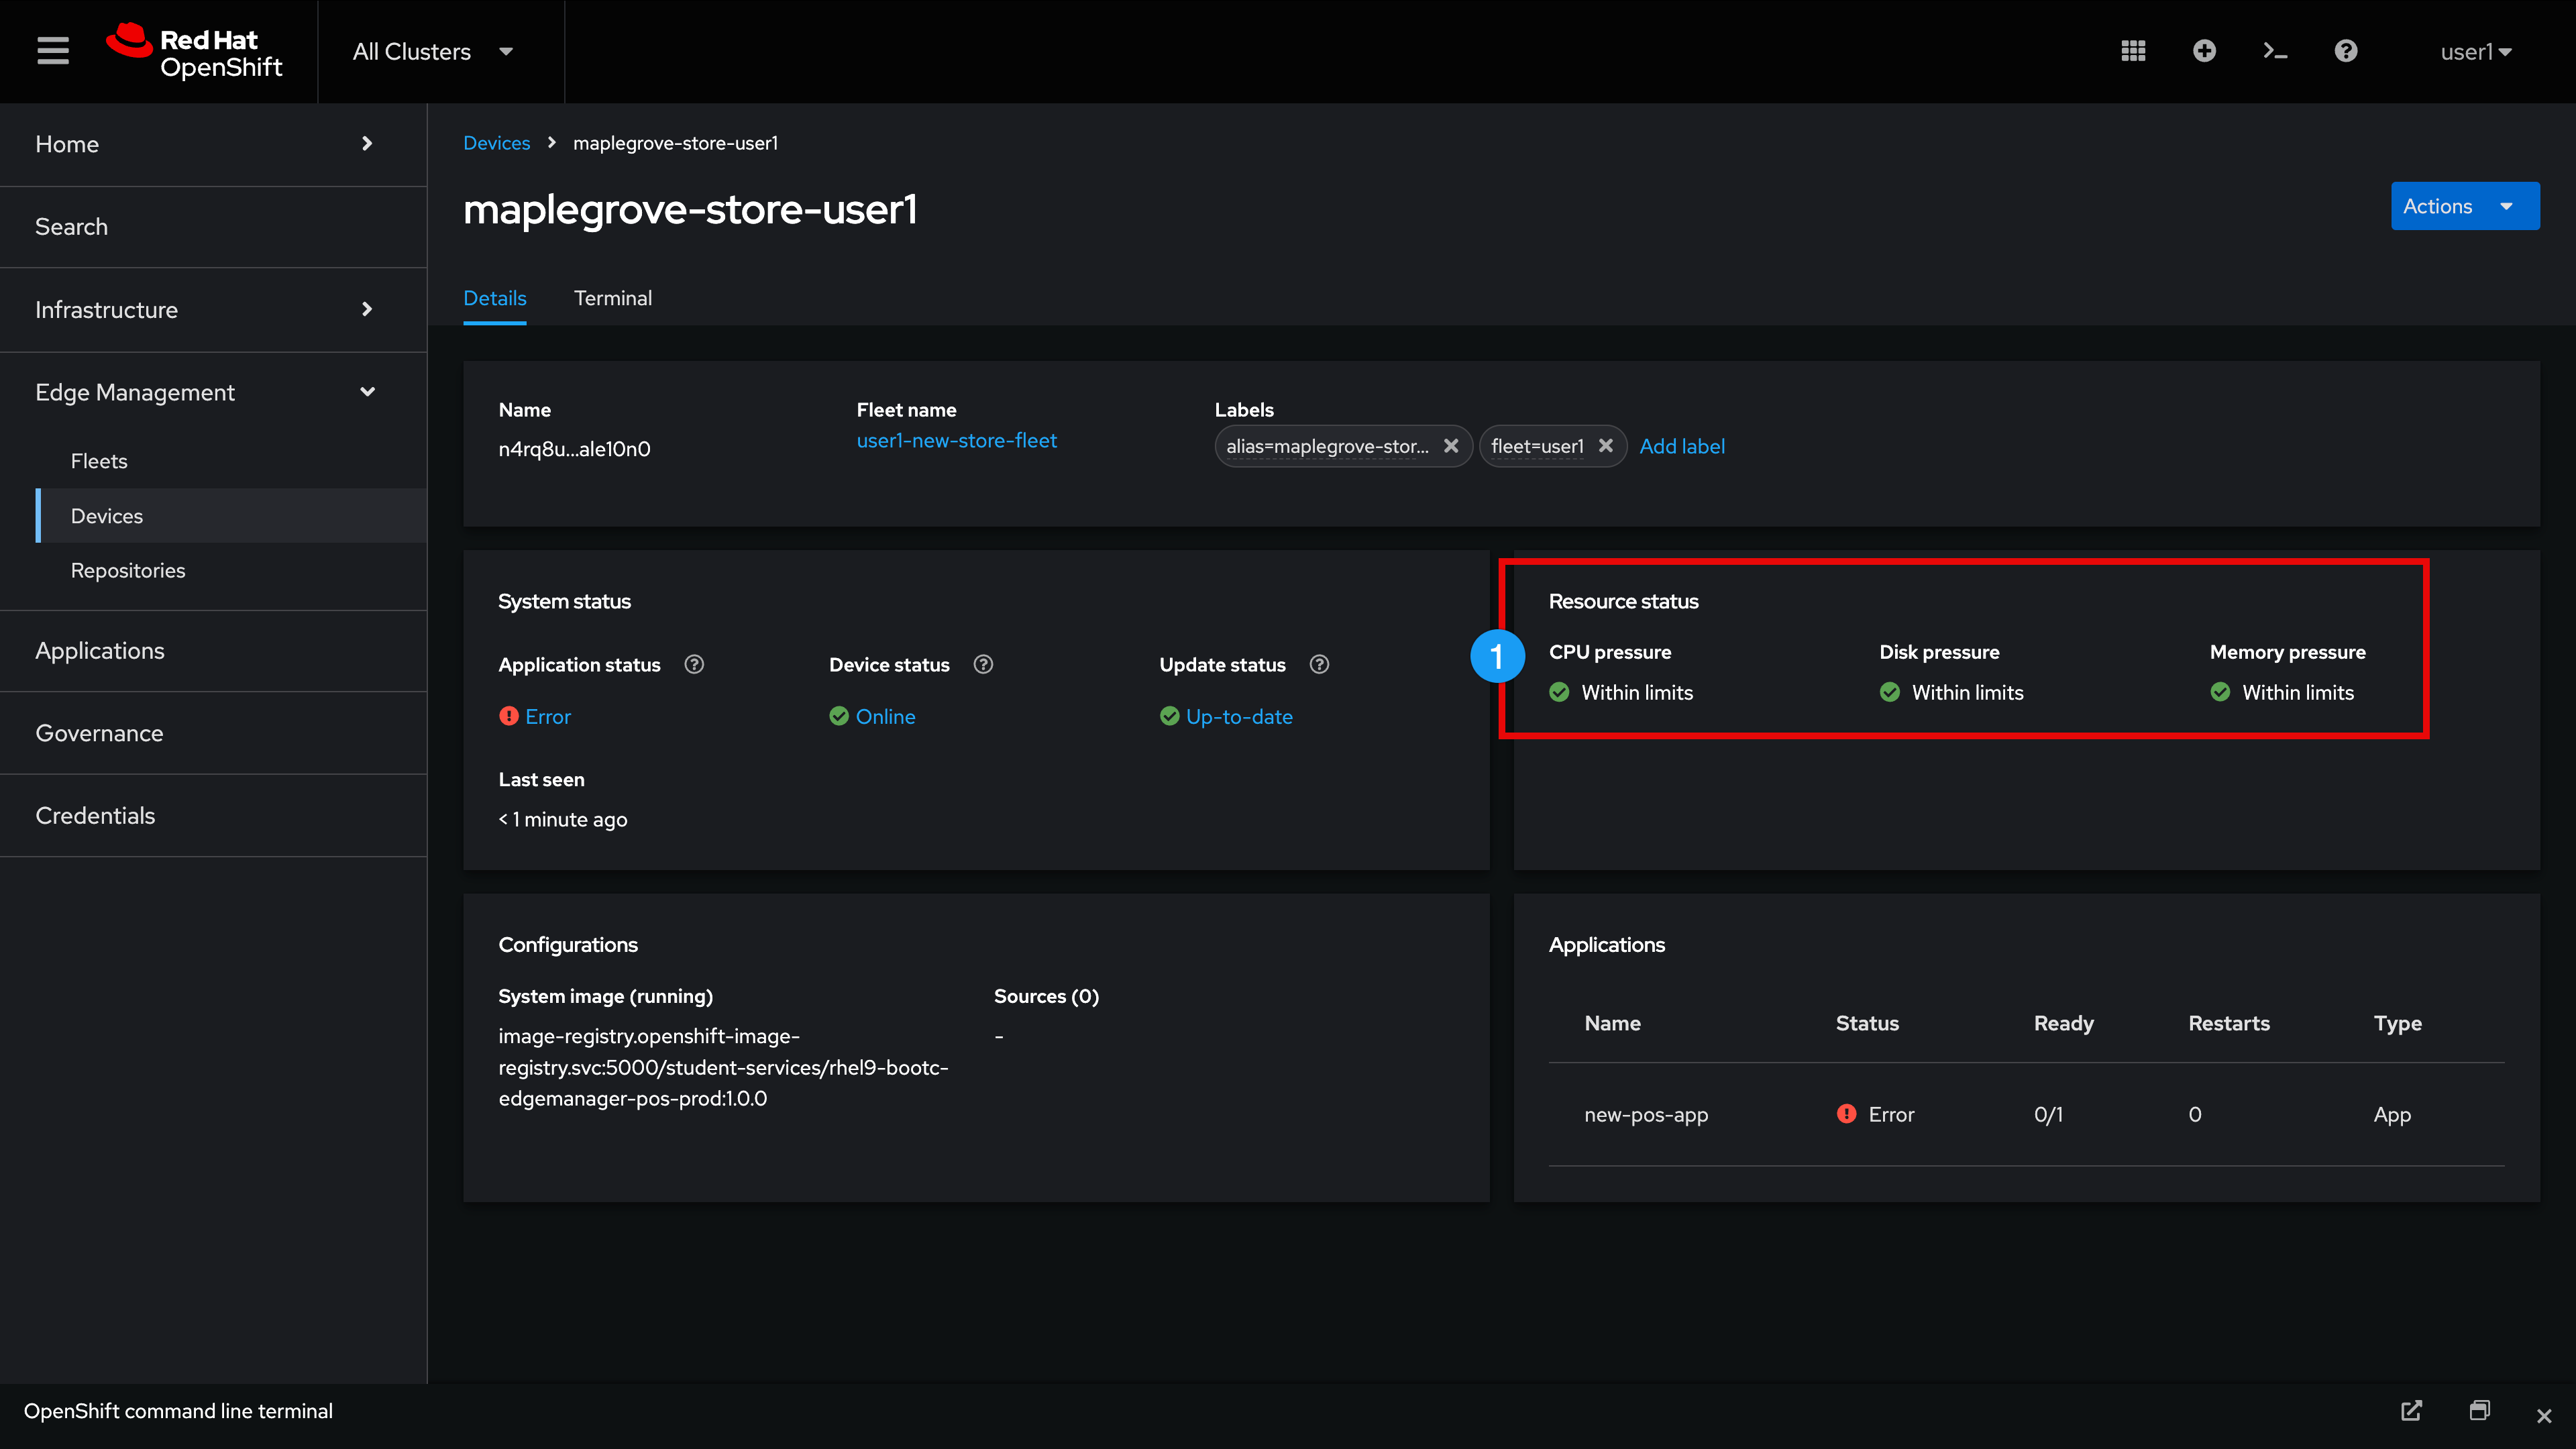Viewport: 2576px width, 1449px height.
Task: Open terminal in new window icon
Action: [x=2411, y=1411]
